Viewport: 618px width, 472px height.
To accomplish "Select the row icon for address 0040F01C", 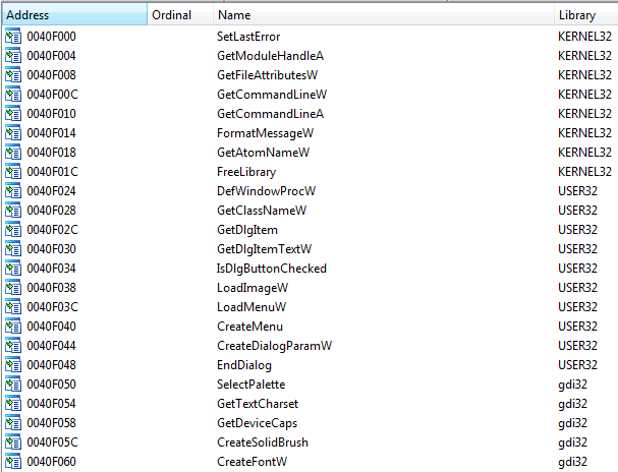I will coord(13,172).
